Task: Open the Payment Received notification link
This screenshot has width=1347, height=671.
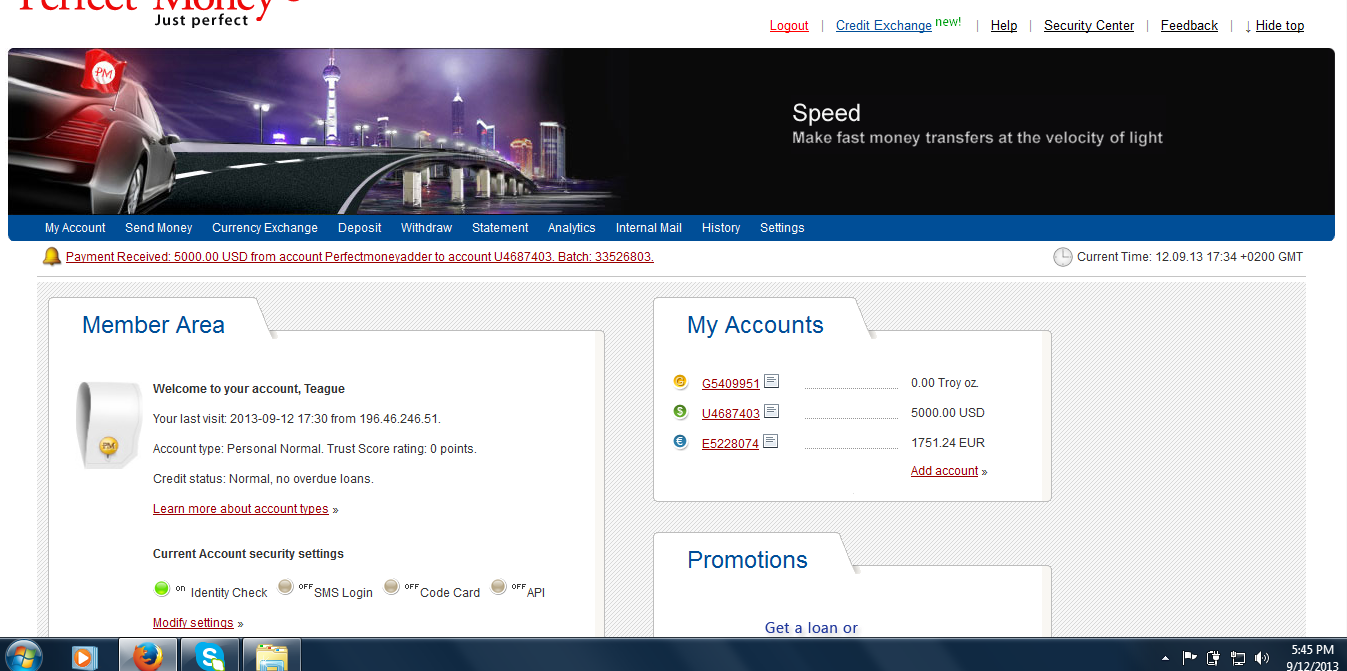Action: pos(360,257)
